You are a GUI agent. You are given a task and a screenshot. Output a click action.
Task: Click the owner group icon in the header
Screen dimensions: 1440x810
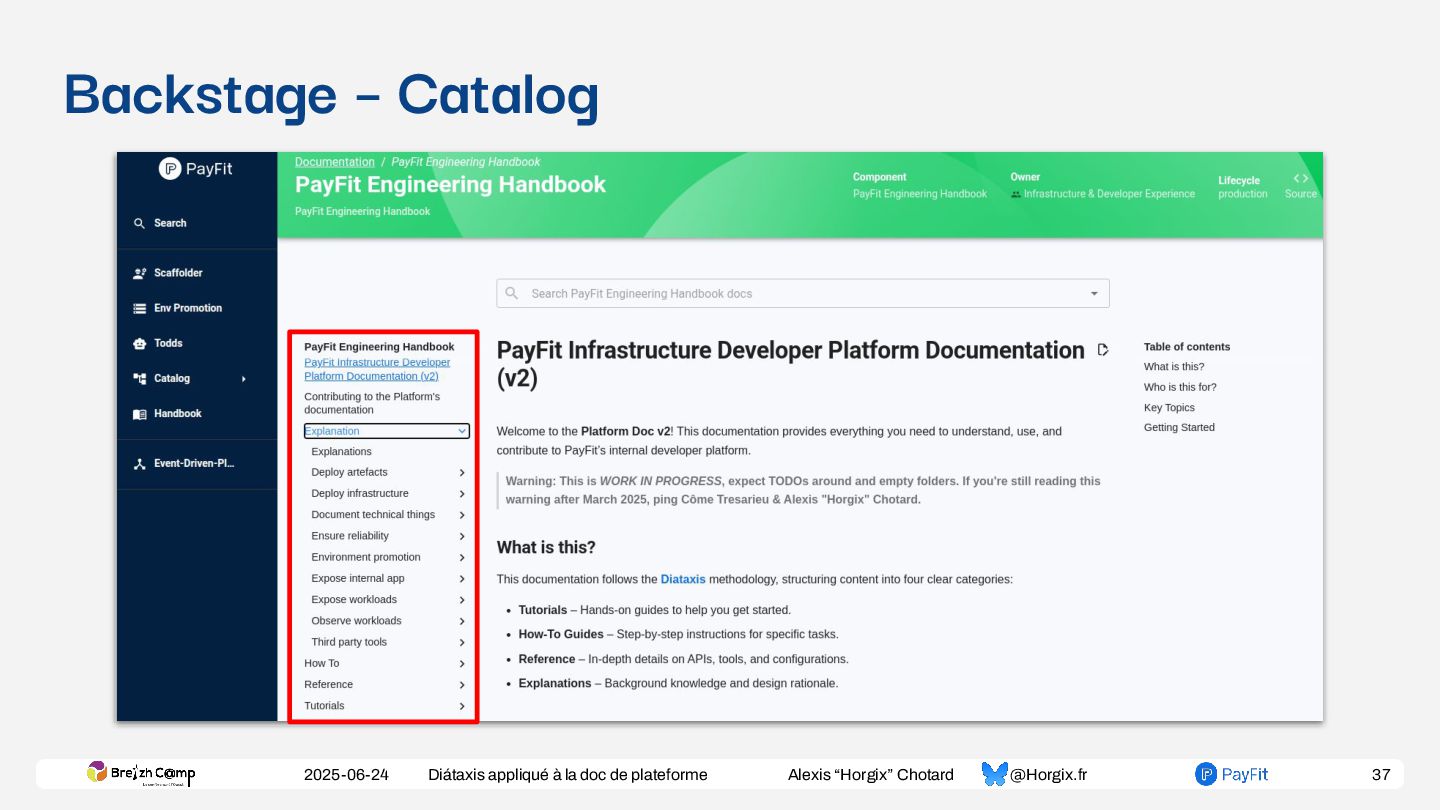pos(1016,194)
